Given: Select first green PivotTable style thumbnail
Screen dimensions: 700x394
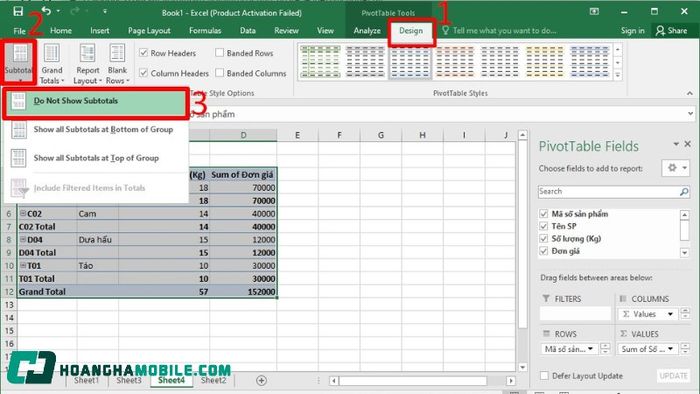Looking at the screenshot, I should click(320, 61).
